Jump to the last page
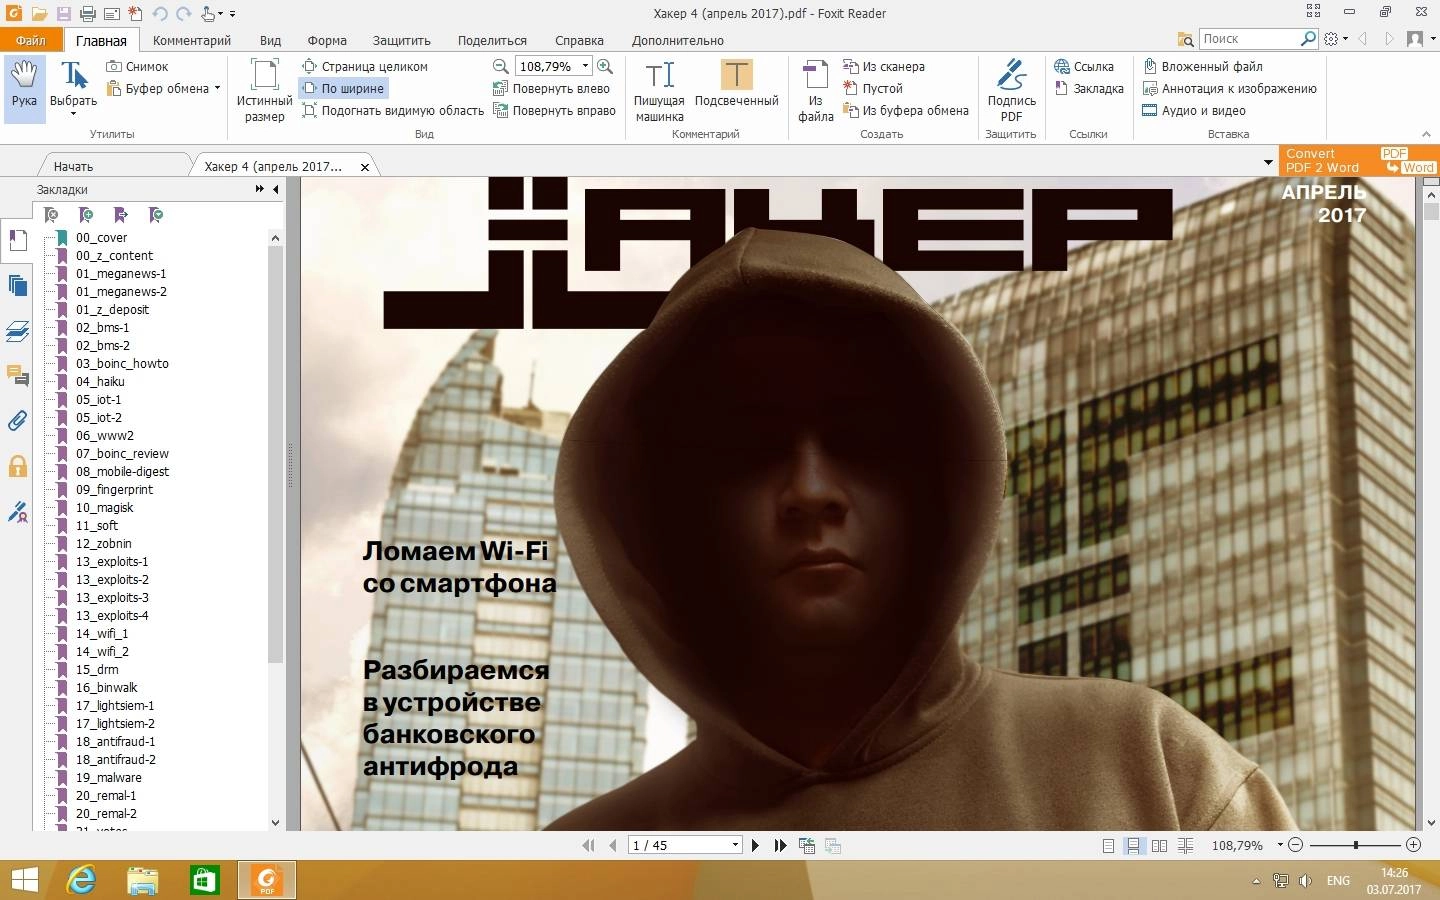The height and width of the screenshot is (900, 1440). click(780, 846)
